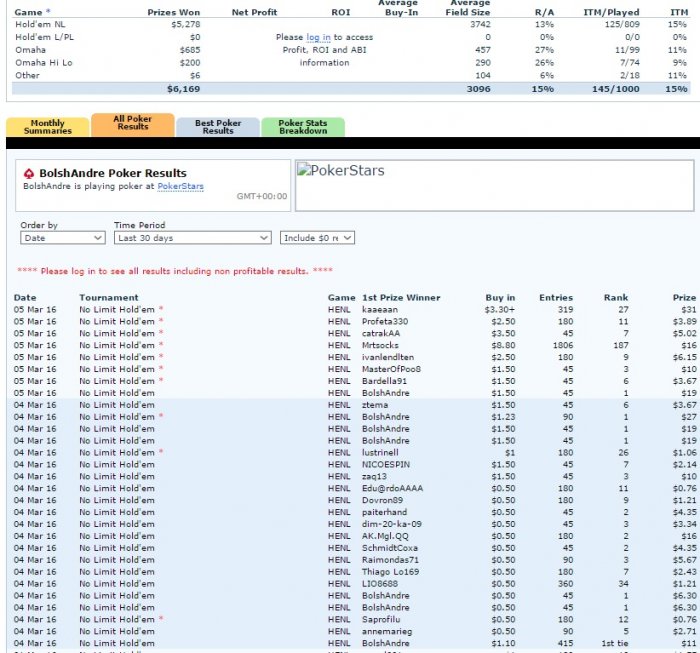Click the Mrtsocks winner entry
The height and width of the screenshot is (653, 700).
pyautogui.click(x=383, y=345)
